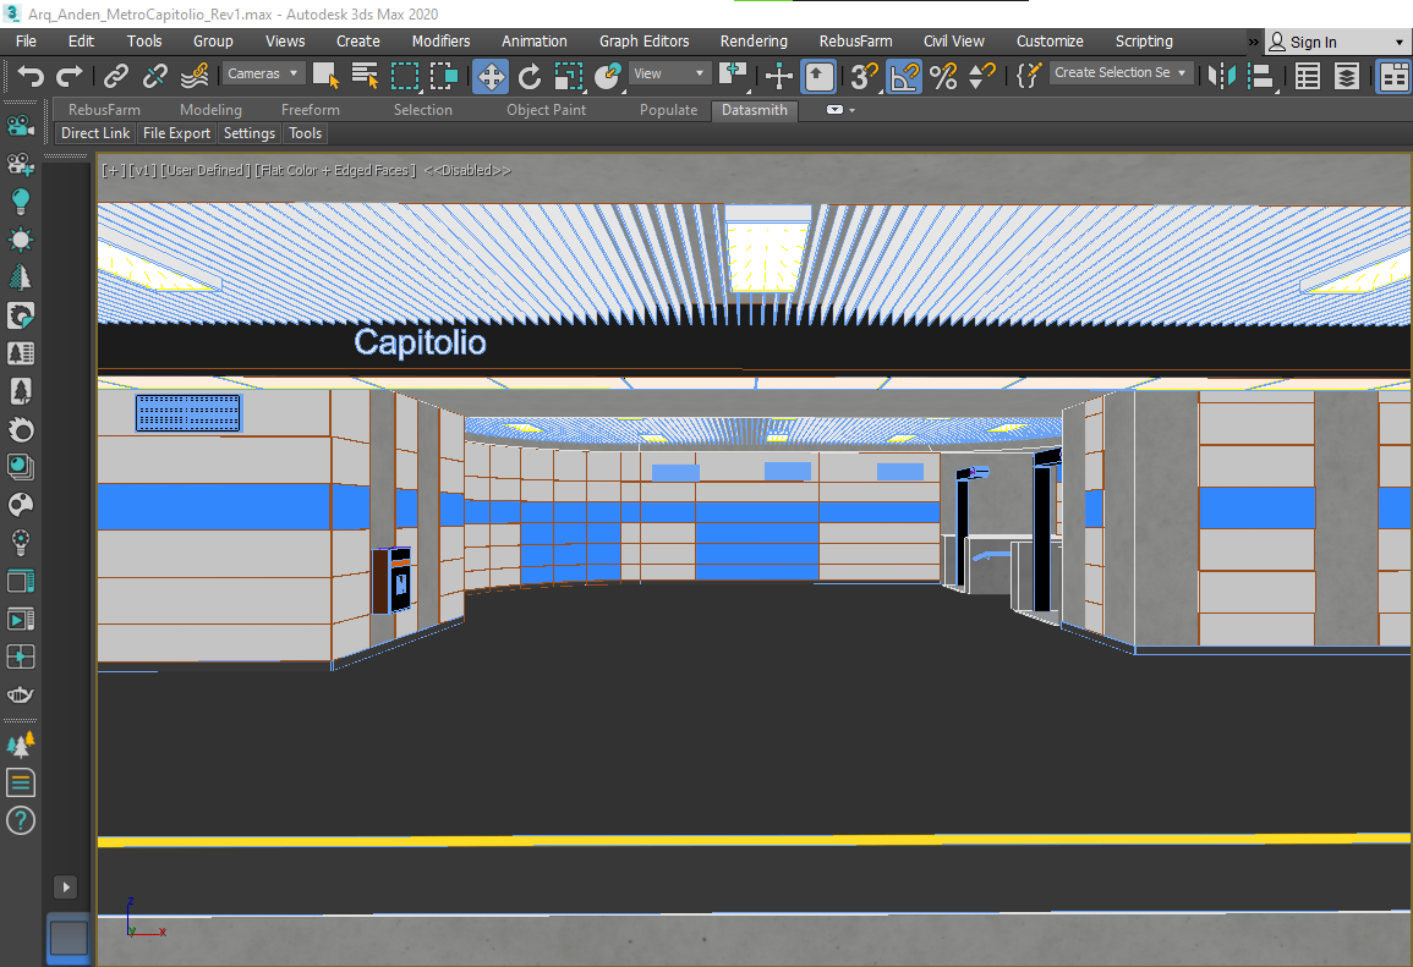Click Edit Named Selection Sets icon
The height and width of the screenshot is (967, 1413).
pyautogui.click(x=1028, y=76)
